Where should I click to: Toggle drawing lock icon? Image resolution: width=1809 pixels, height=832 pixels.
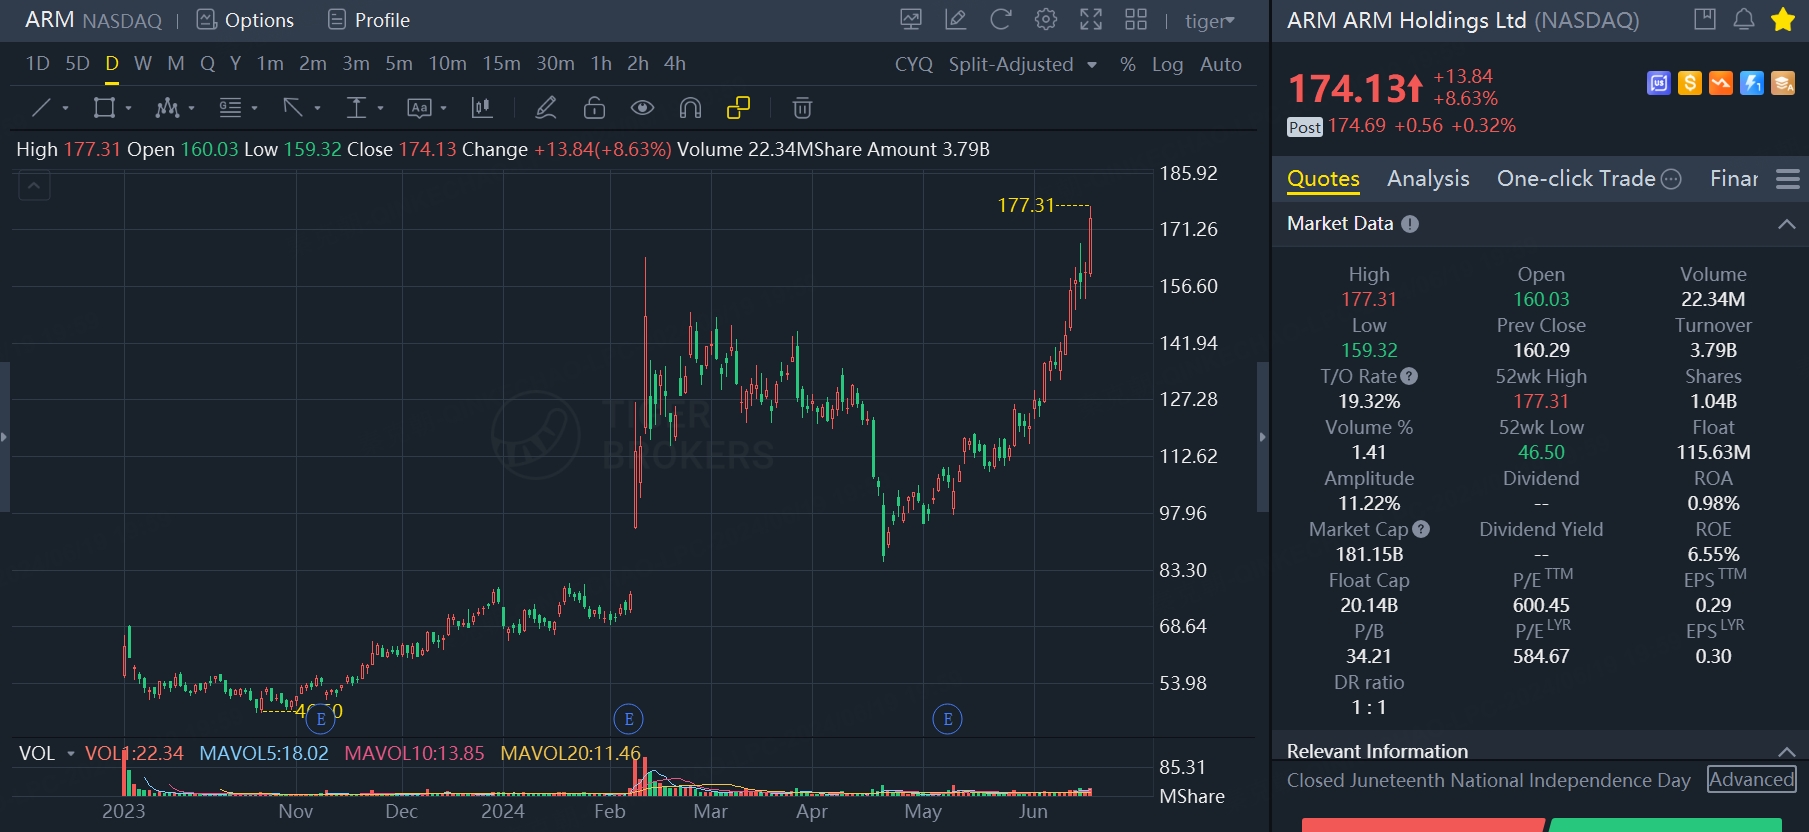[x=594, y=108]
